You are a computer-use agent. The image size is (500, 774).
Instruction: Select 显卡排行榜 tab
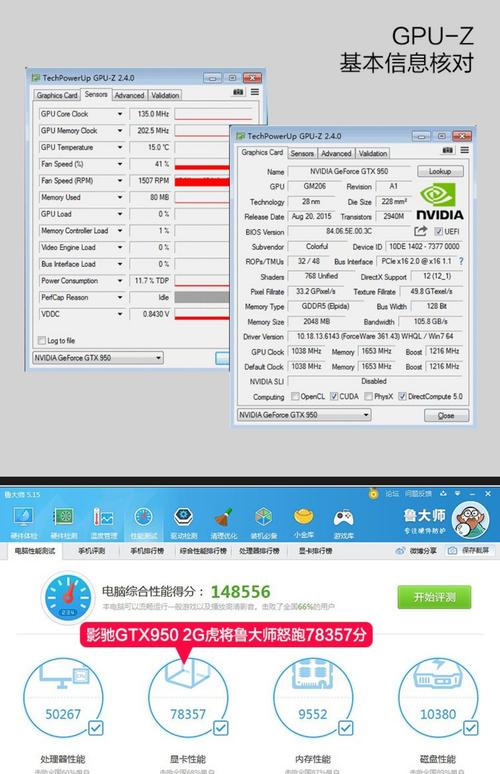[315, 551]
